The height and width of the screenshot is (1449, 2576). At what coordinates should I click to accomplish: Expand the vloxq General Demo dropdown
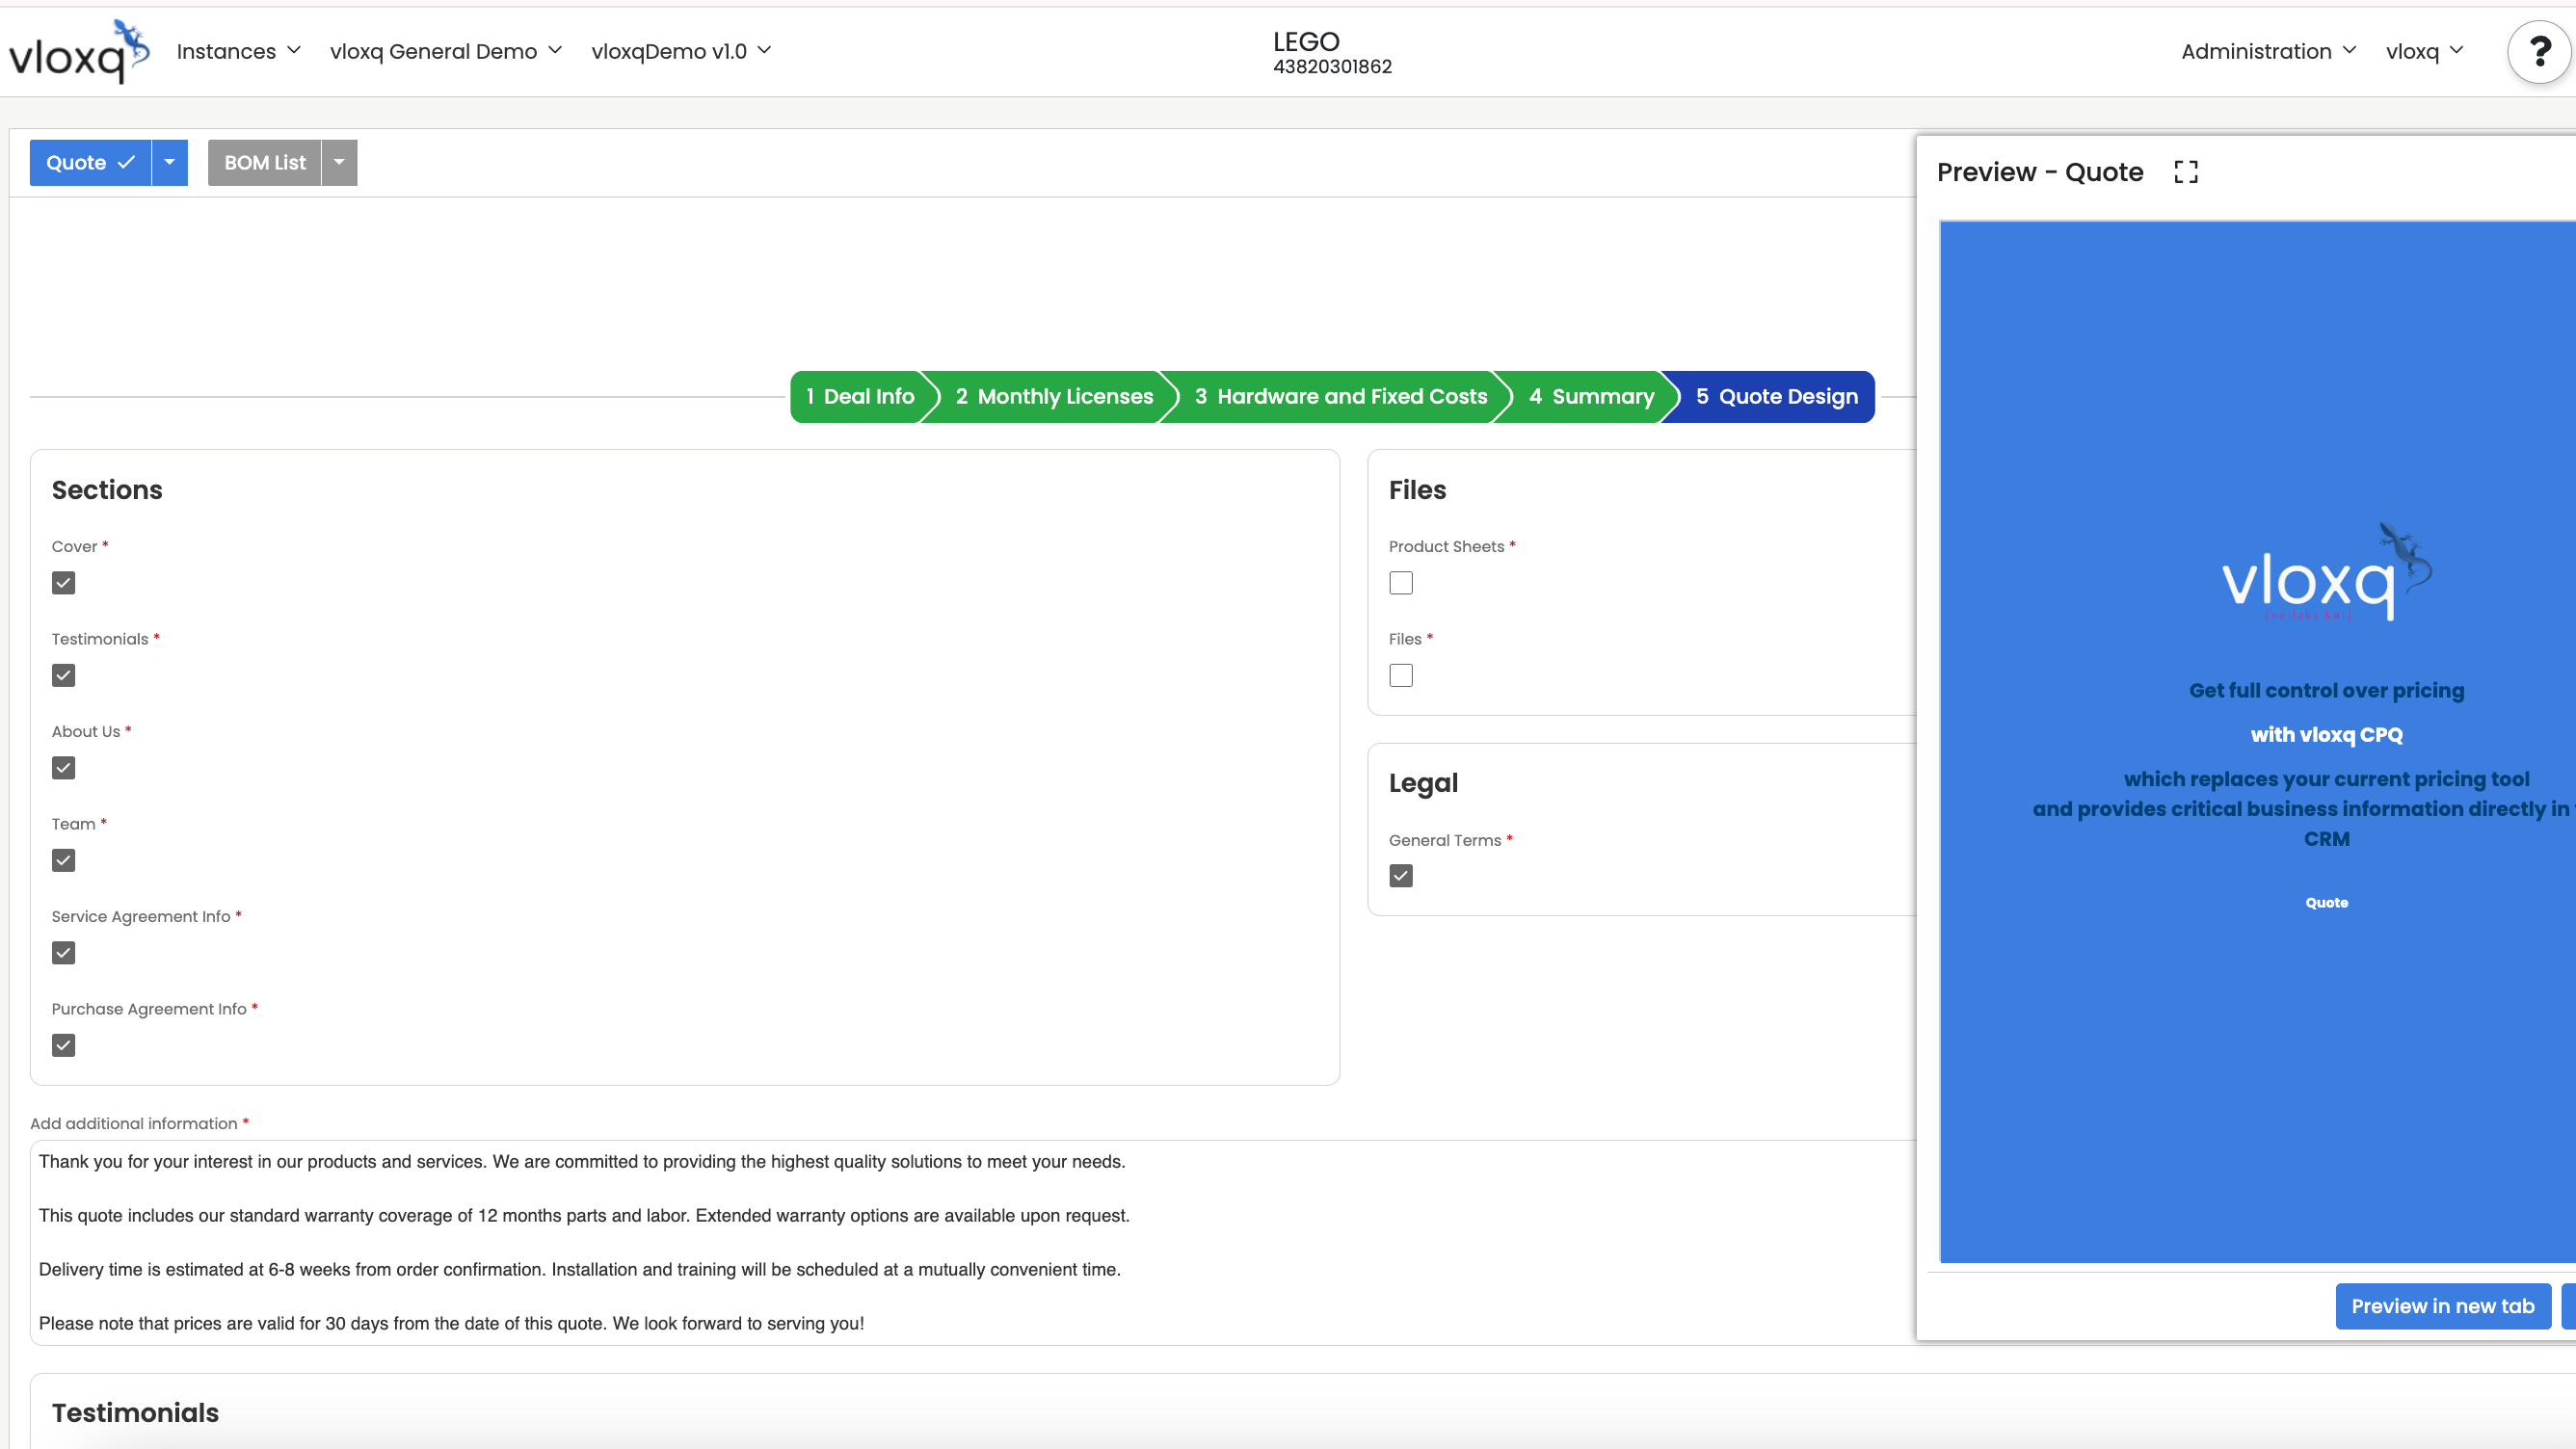445,51
